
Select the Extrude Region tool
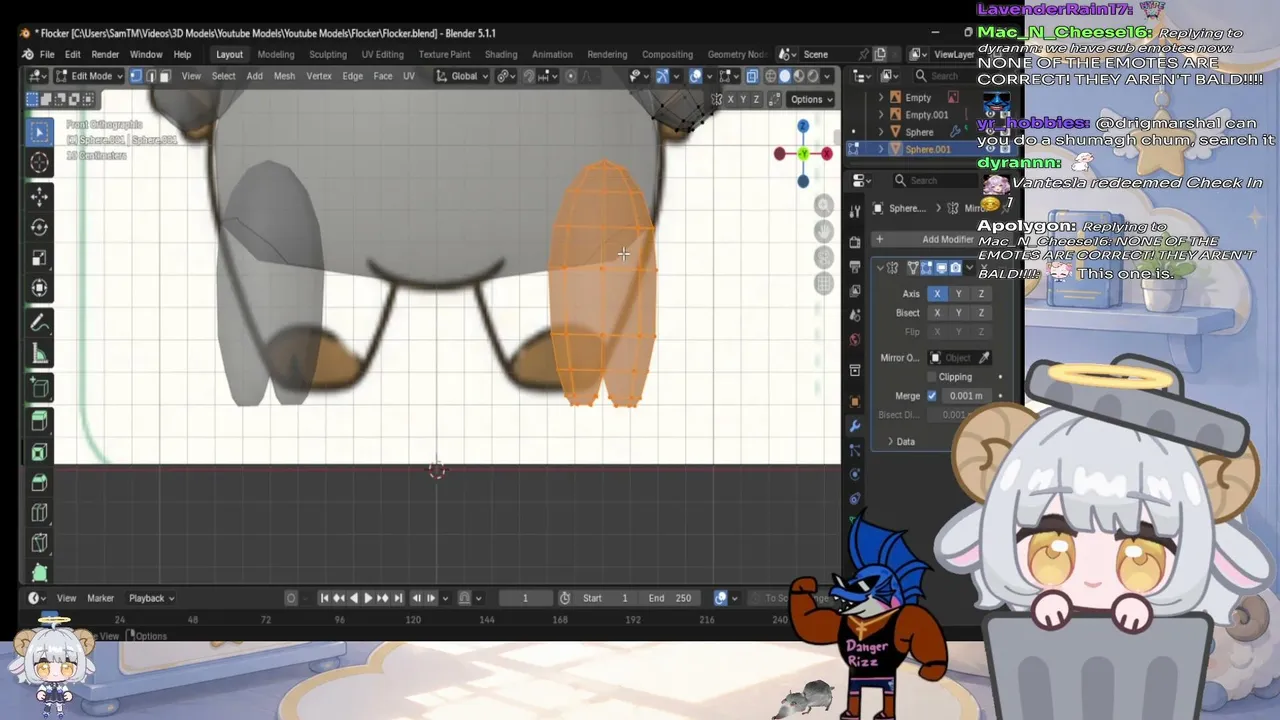pyautogui.click(x=40, y=420)
